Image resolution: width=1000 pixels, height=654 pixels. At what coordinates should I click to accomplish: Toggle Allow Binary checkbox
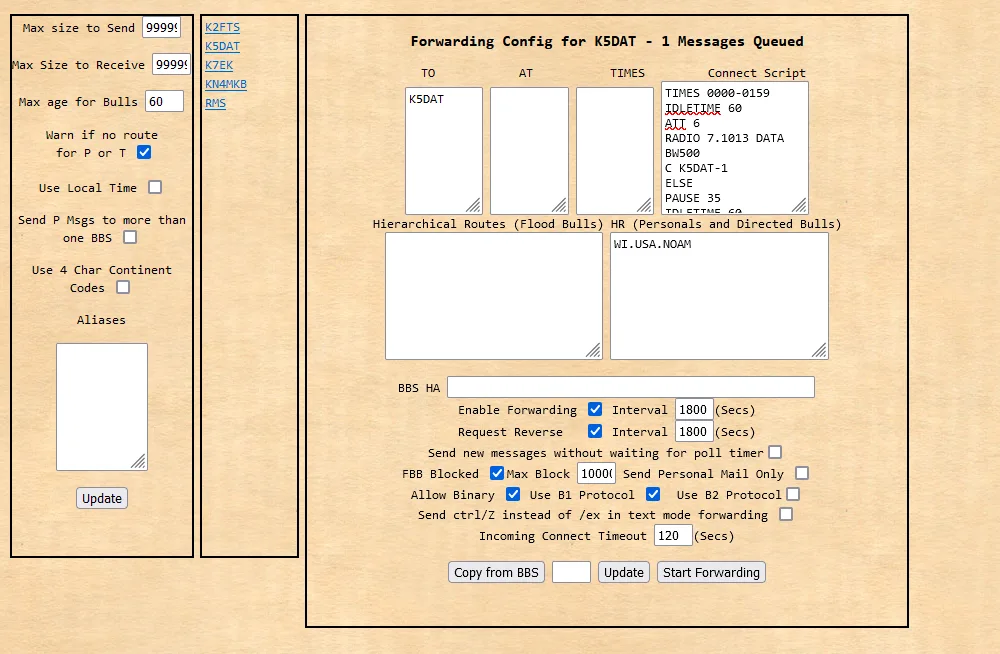point(513,494)
